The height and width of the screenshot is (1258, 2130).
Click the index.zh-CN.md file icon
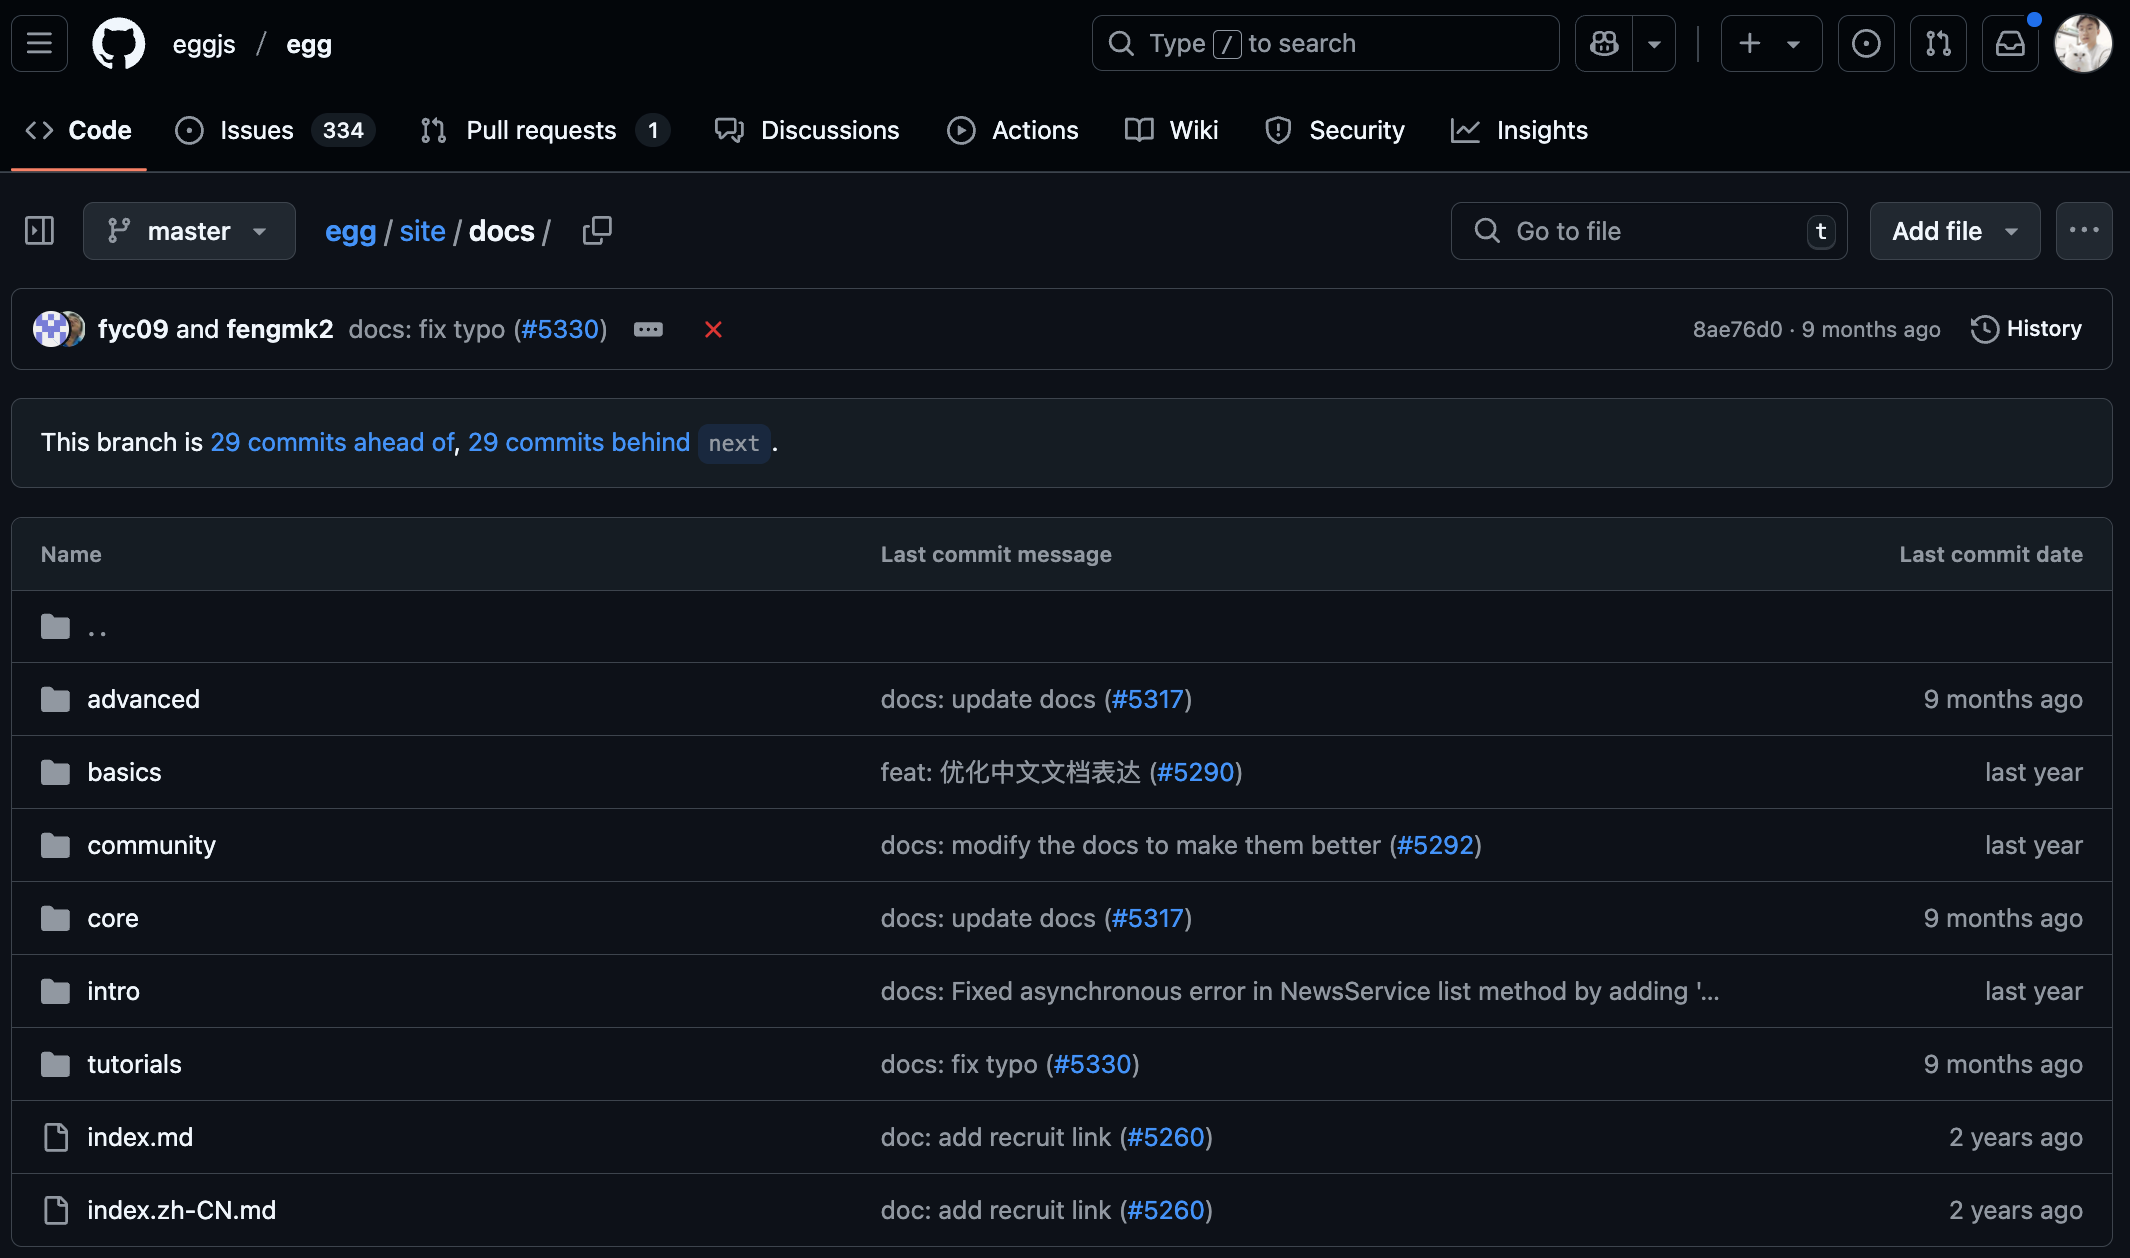pos(56,1210)
